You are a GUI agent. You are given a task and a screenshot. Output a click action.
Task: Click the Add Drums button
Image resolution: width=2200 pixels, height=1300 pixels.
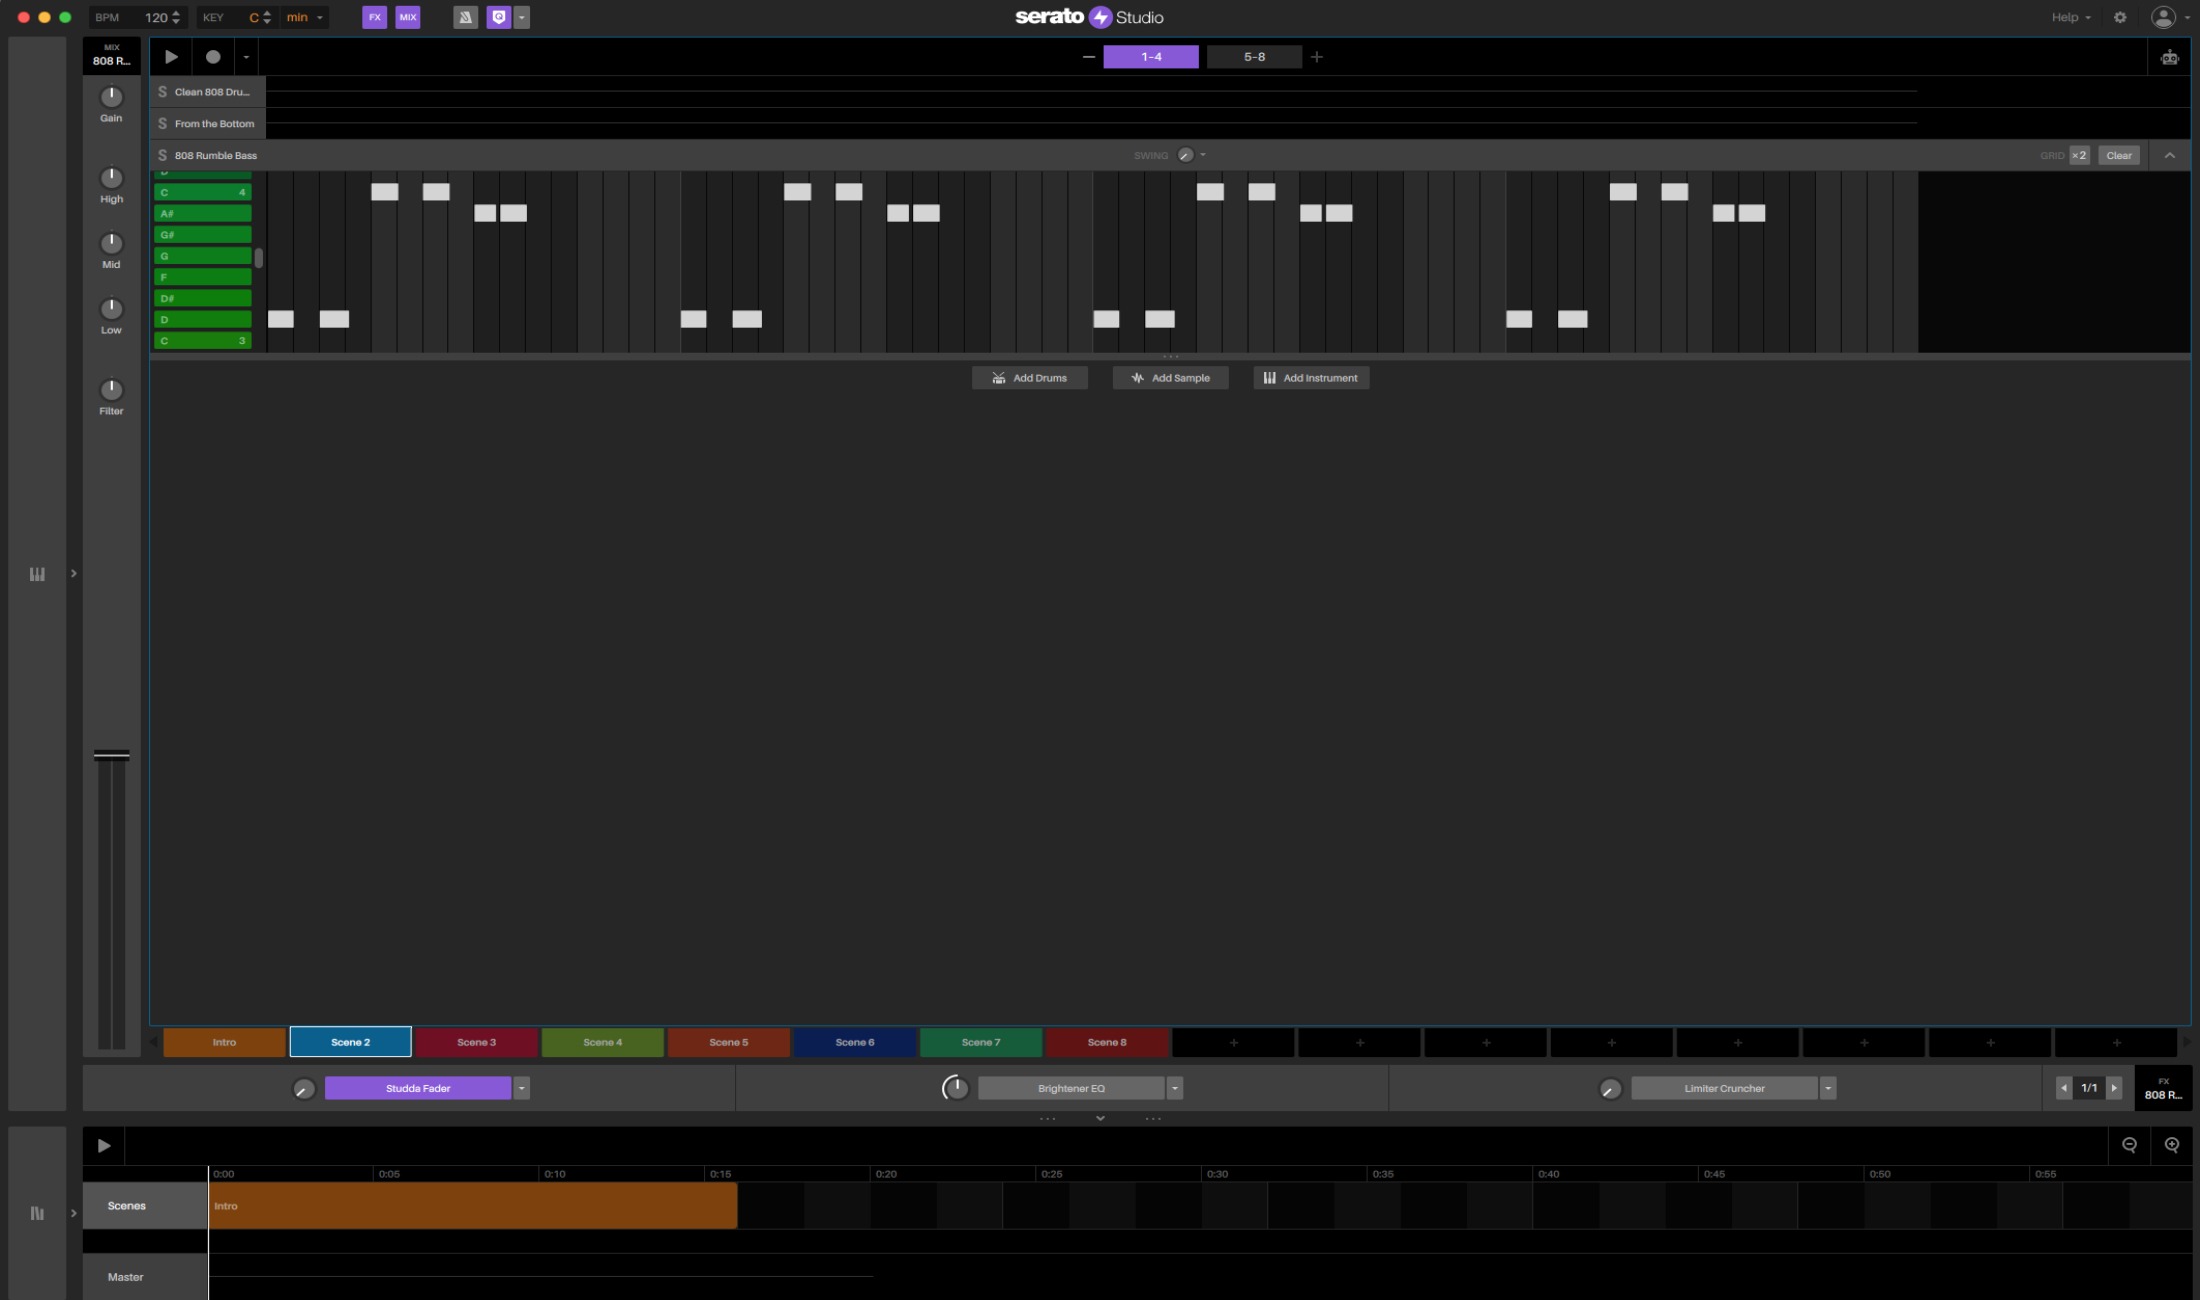point(1029,378)
